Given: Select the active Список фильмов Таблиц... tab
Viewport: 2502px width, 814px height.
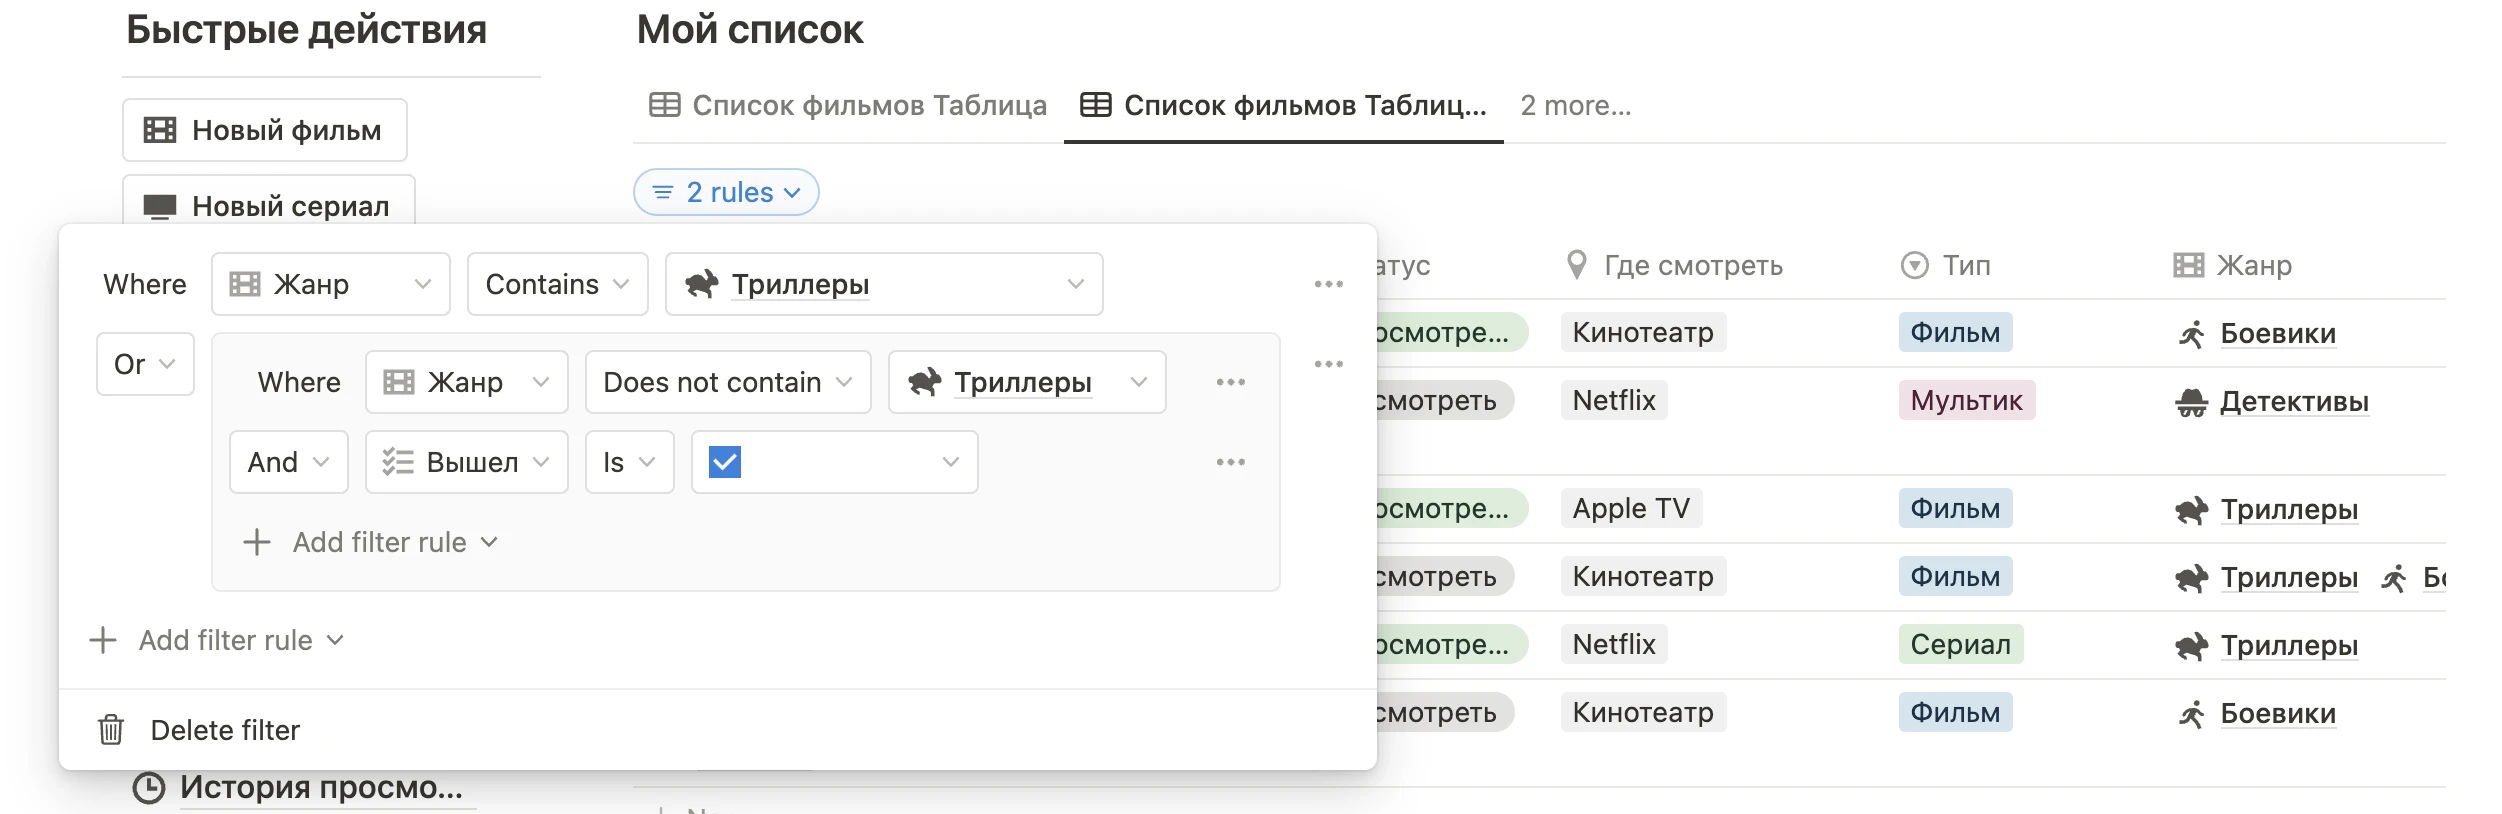Looking at the screenshot, I should [1284, 105].
